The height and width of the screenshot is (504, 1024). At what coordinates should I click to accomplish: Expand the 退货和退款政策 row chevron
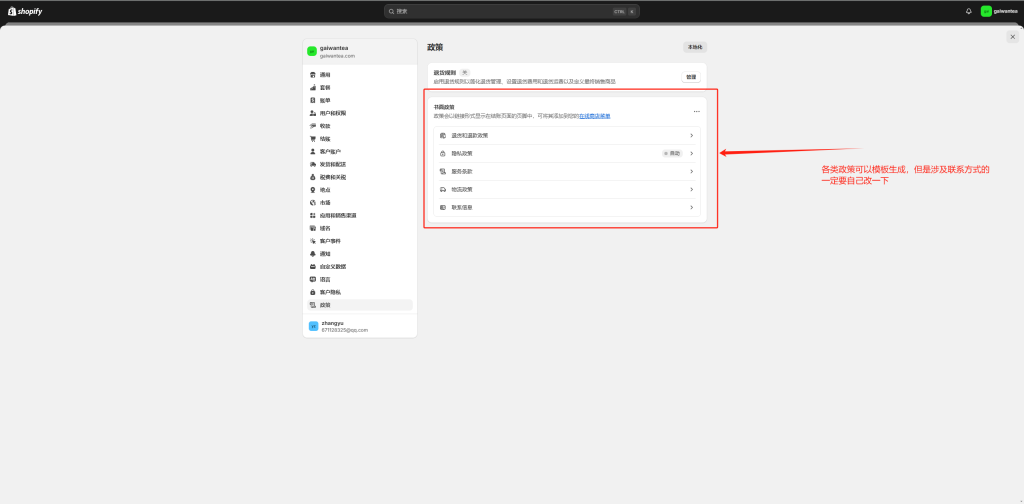click(x=691, y=135)
